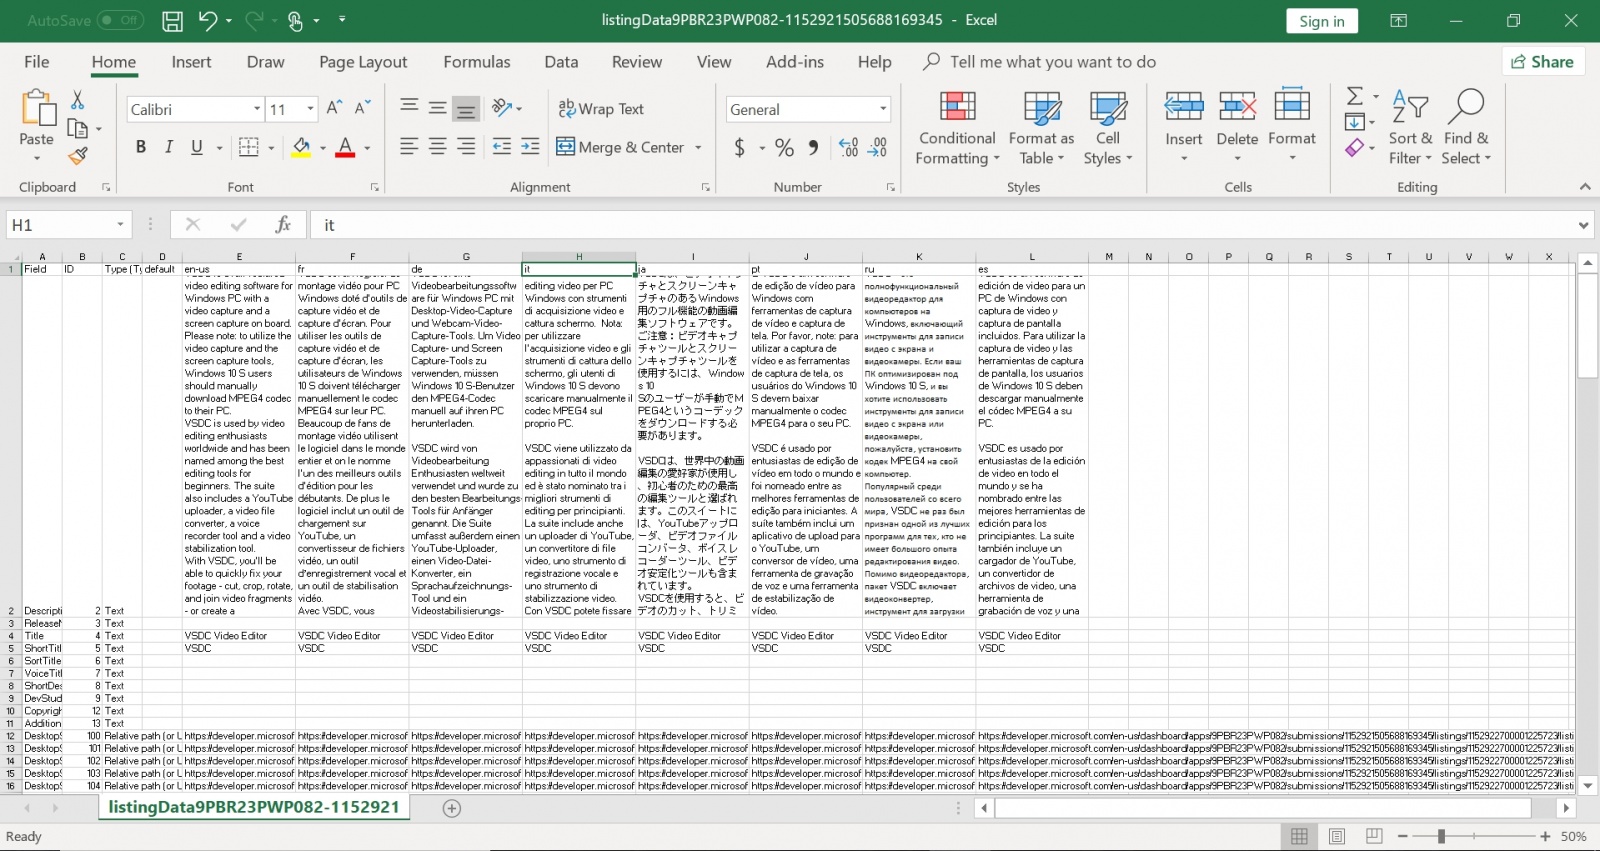Viewport: 1600px width, 851px height.
Task: Align text to the left
Action: [x=409, y=147]
